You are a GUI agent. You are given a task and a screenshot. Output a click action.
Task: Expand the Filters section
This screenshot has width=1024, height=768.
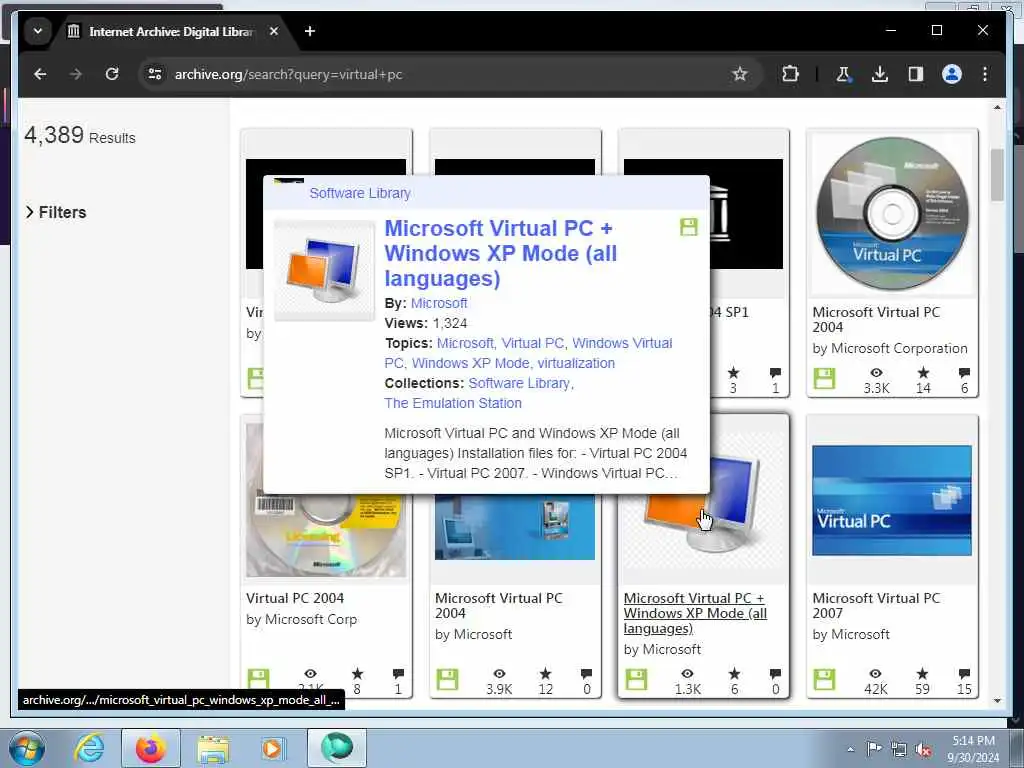[56, 212]
